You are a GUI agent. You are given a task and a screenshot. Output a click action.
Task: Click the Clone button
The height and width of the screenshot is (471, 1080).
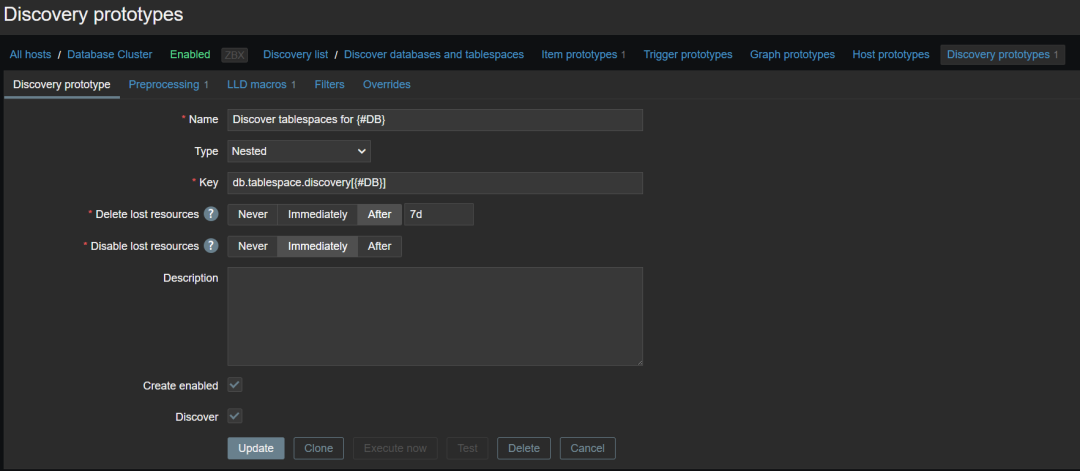(319, 448)
